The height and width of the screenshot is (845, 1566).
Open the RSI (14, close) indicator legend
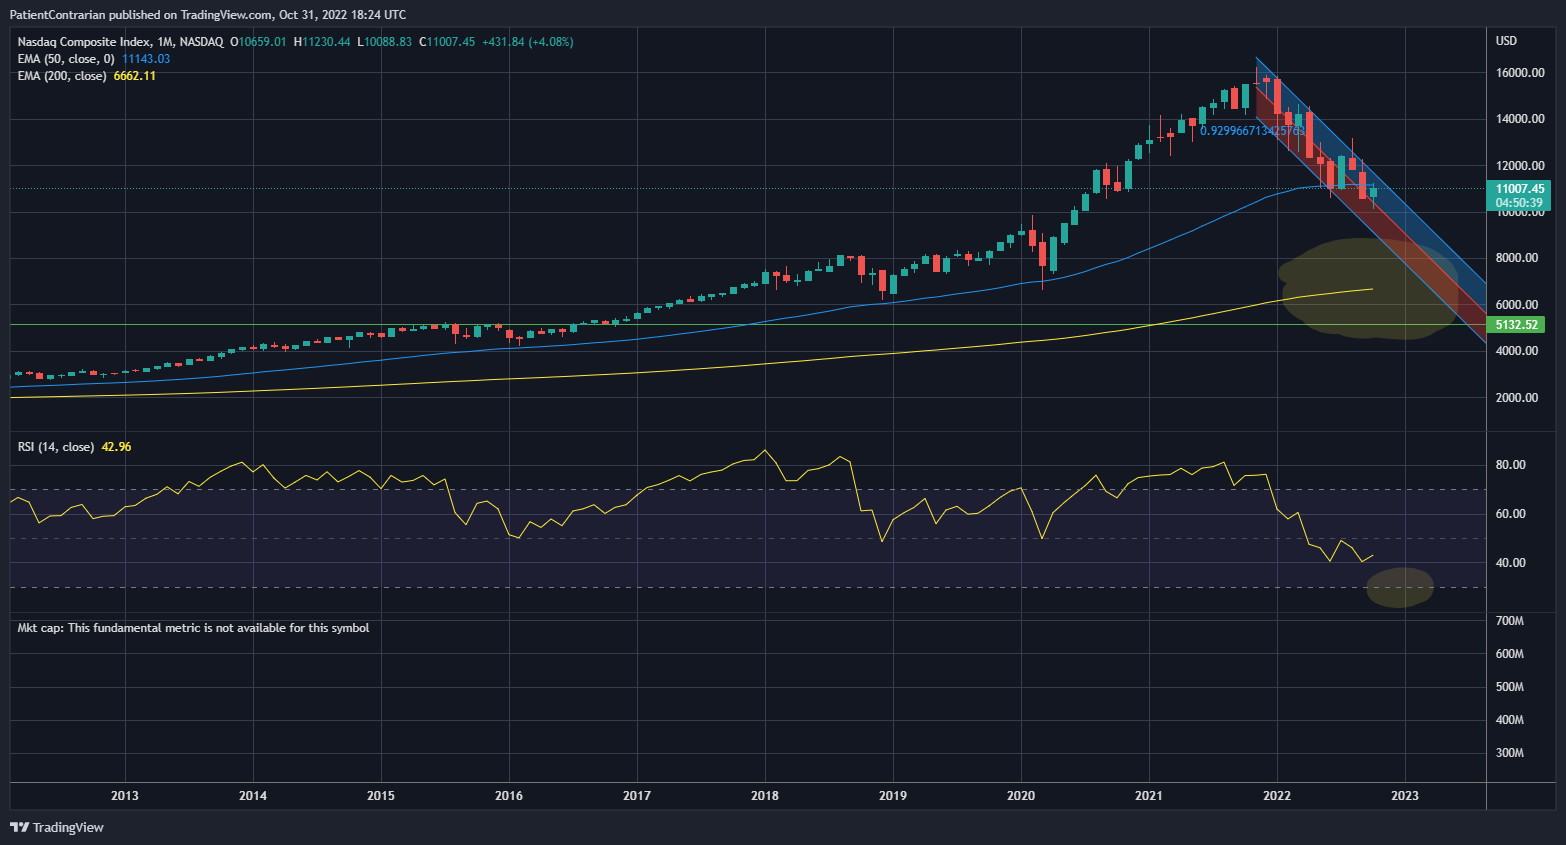coord(56,447)
